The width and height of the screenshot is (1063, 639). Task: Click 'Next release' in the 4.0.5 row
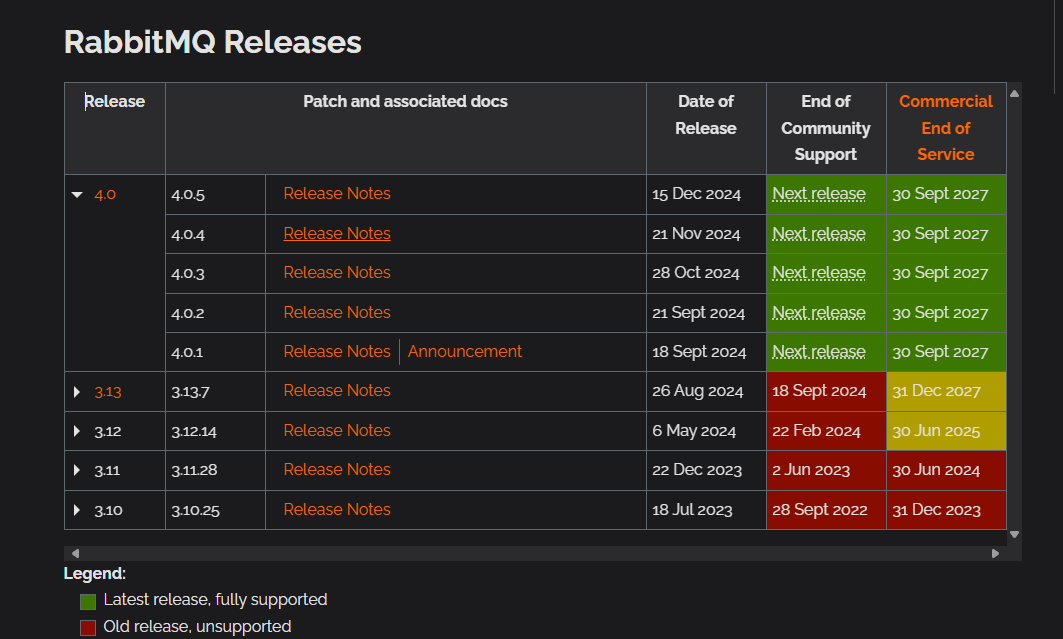[819, 194]
